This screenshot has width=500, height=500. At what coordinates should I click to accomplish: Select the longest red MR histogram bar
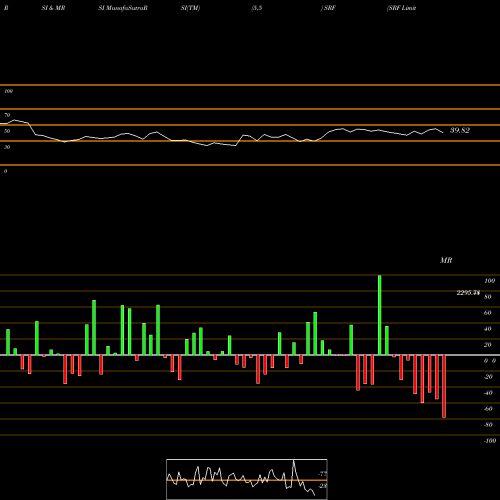tap(444, 386)
